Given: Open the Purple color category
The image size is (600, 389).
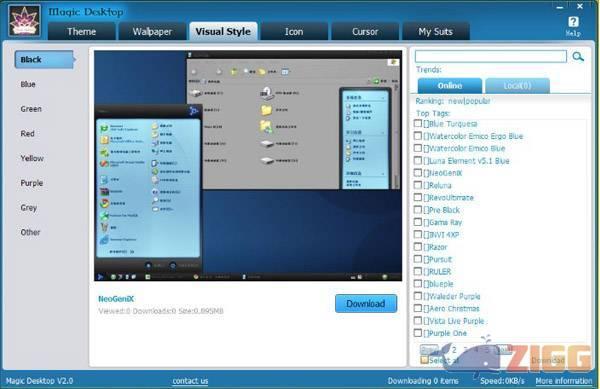Looking at the screenshot, I should click(31, 183).
